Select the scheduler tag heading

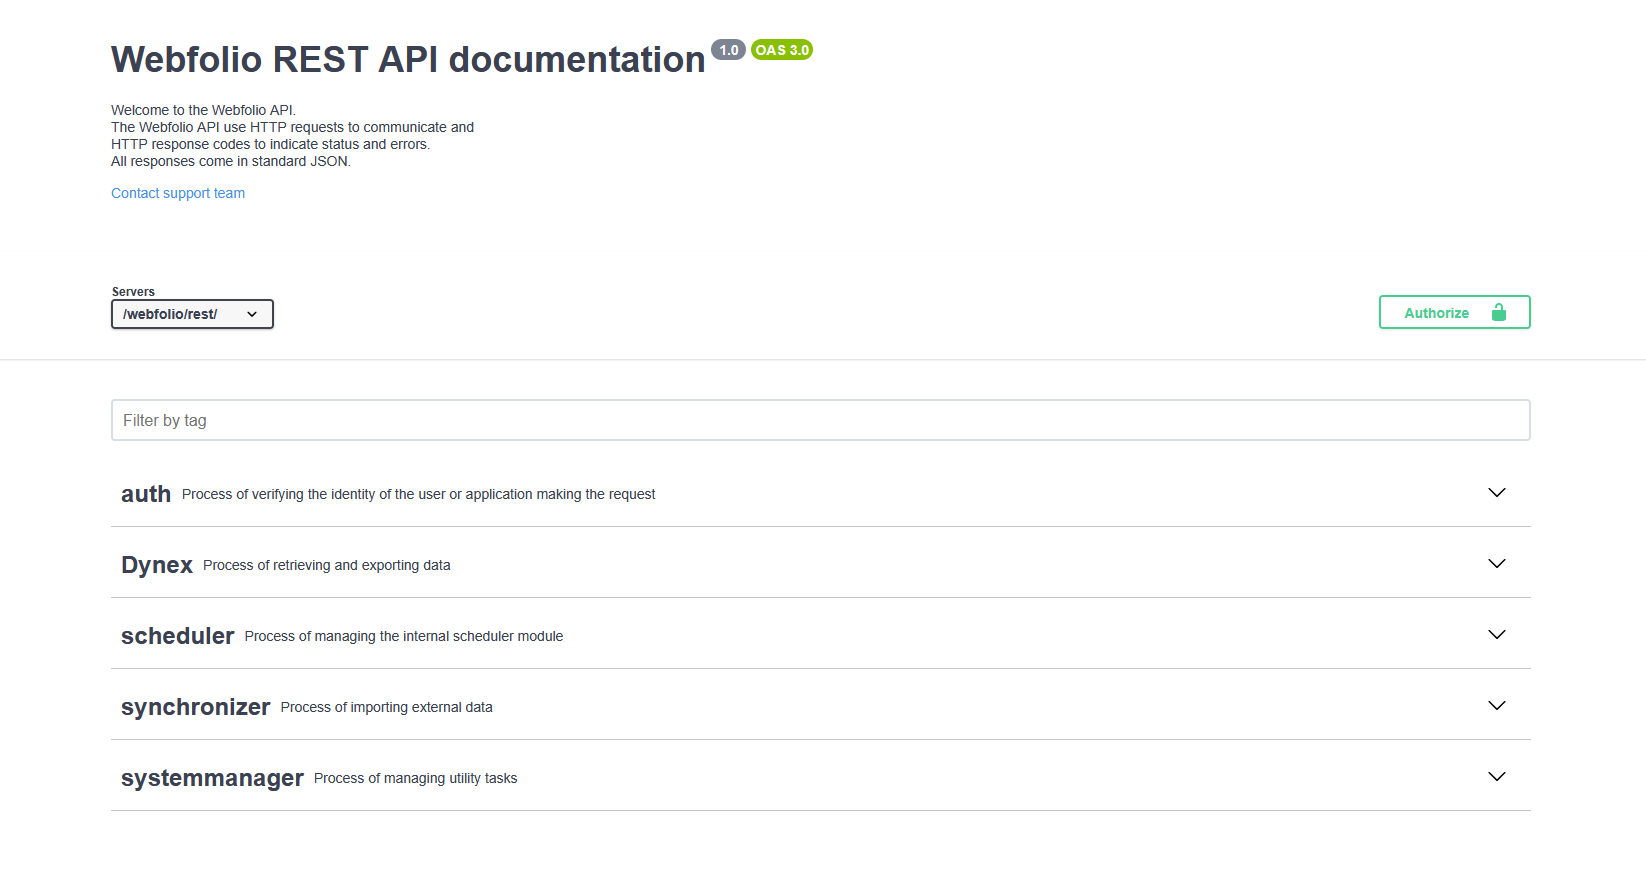pyautogui.click(x=177, y=636)
